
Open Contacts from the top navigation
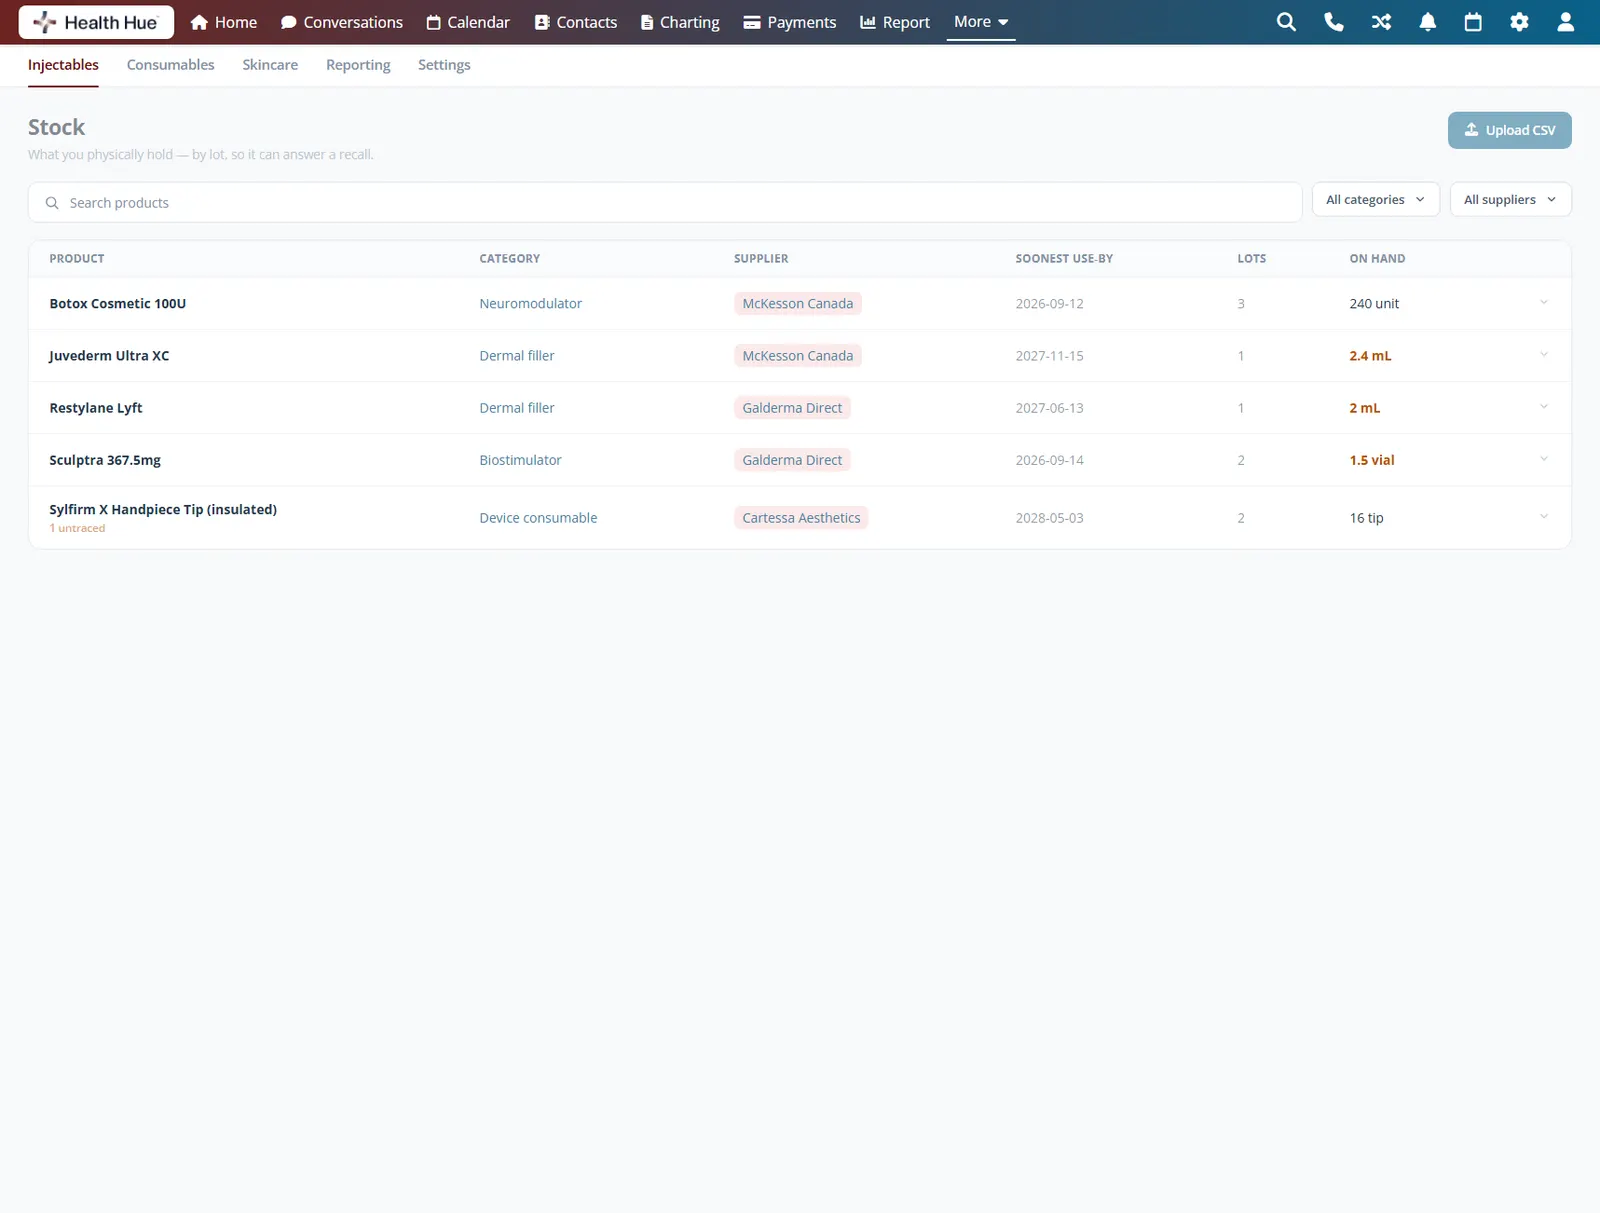(x=576, y=22)
